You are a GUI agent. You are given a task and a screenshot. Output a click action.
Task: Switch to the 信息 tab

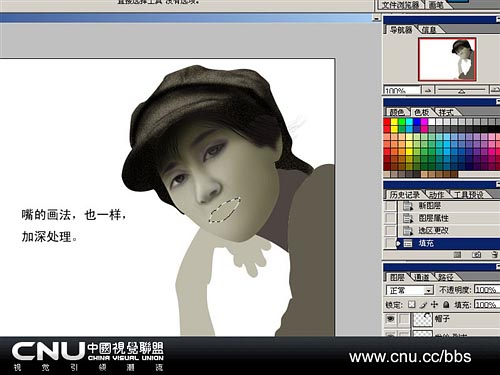click(x=429, y=30)
